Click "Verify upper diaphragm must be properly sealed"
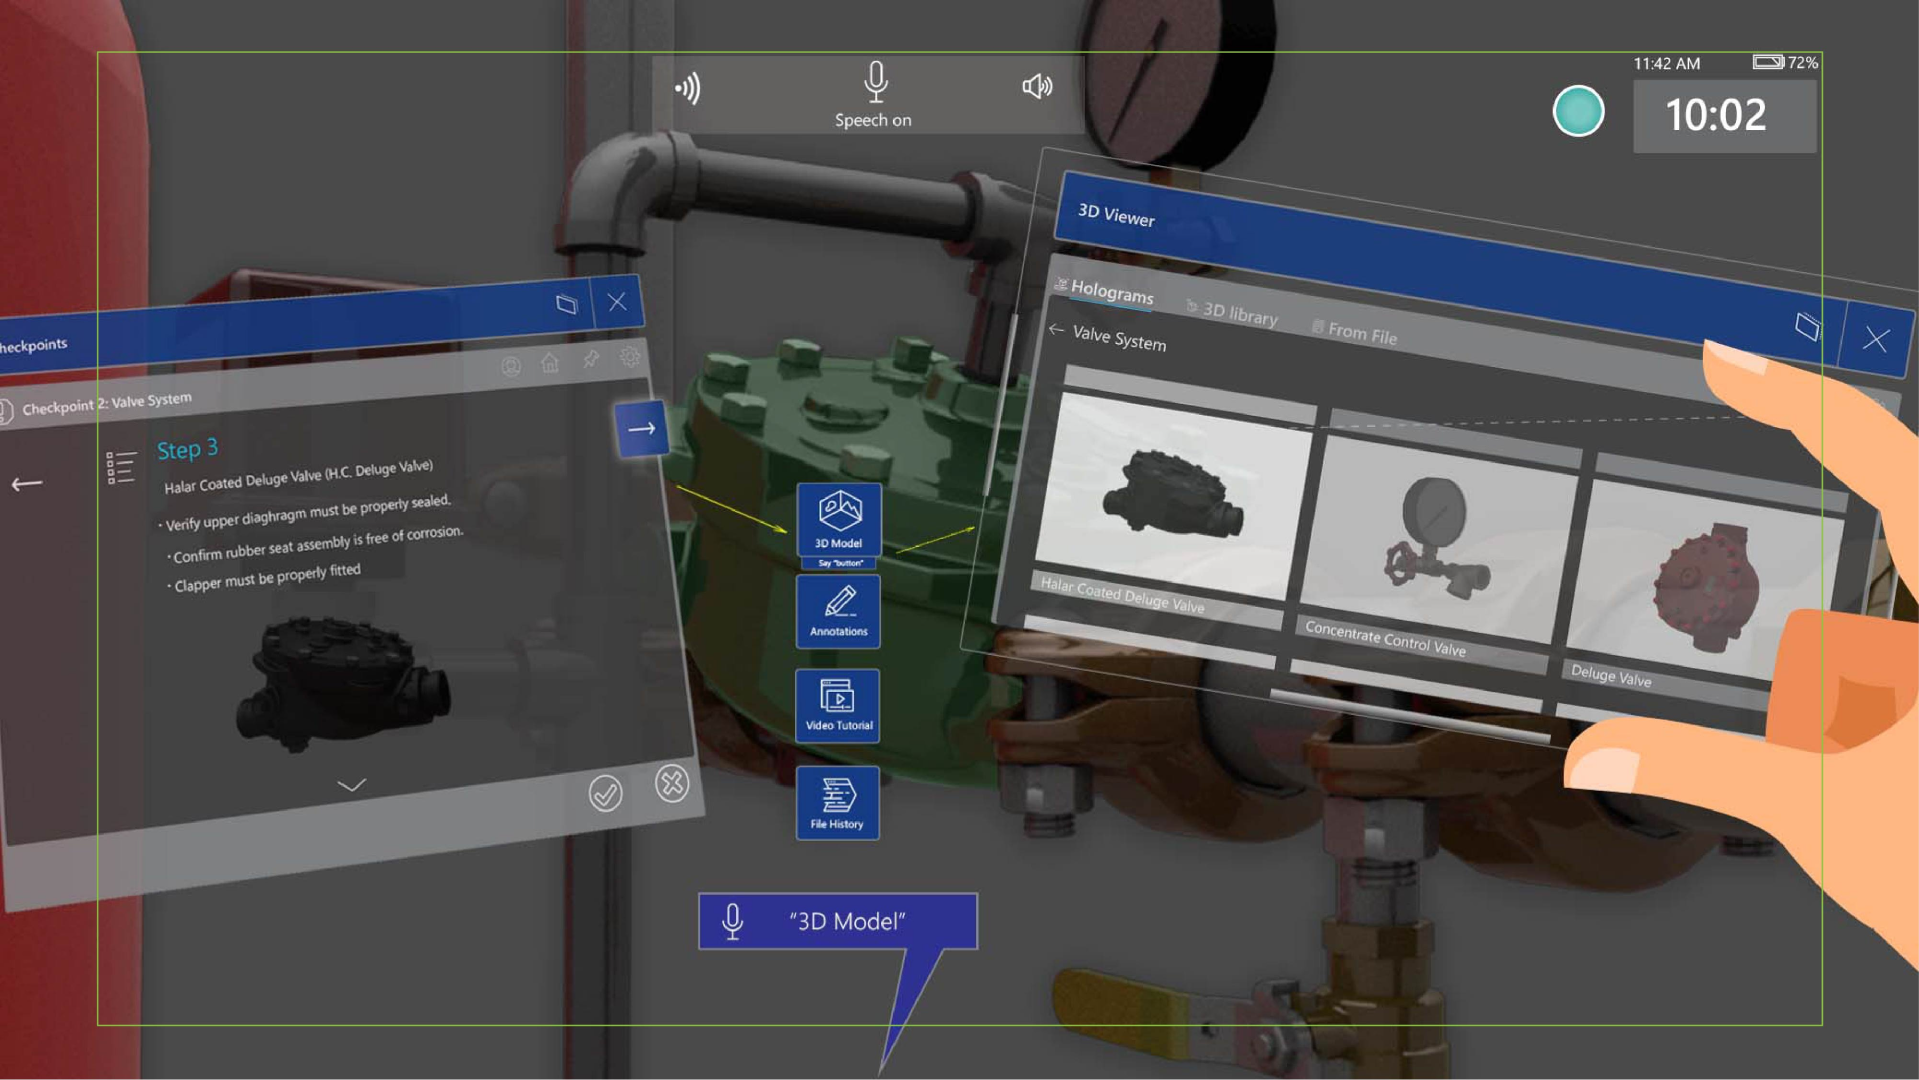Viewport: 1919px width, 1080px height. click(x=308, y=512)
